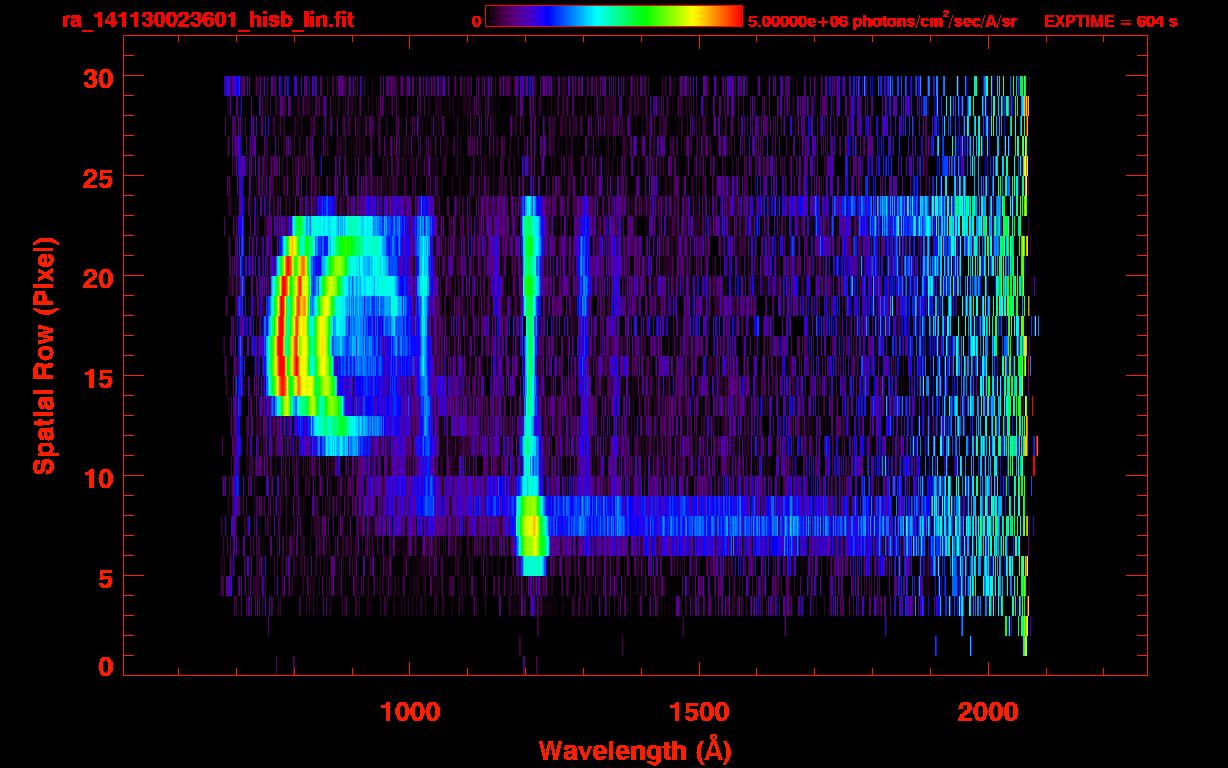Click the EXPTIME = 604 s text
The width and height of the screenshot is (1228, 768).
[x=1110, y=22]
